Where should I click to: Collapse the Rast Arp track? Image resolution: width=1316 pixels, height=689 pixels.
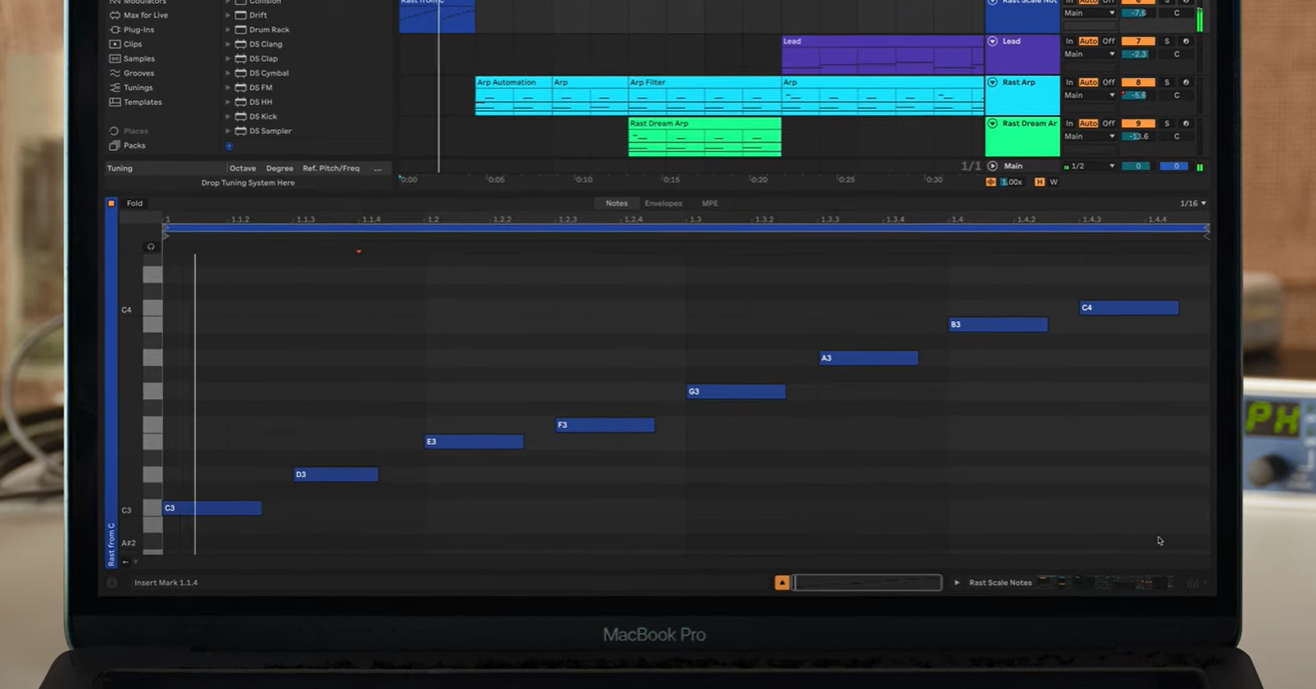pos(993,82)
